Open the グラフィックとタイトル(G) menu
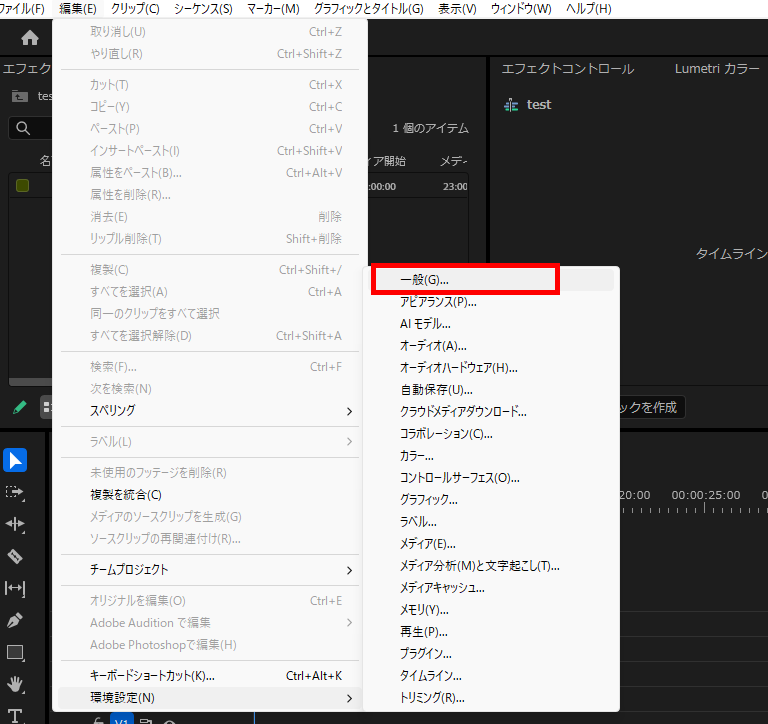The height and width of the screenshot is (724, 768). pyautogui.click(x=369, y=9)
